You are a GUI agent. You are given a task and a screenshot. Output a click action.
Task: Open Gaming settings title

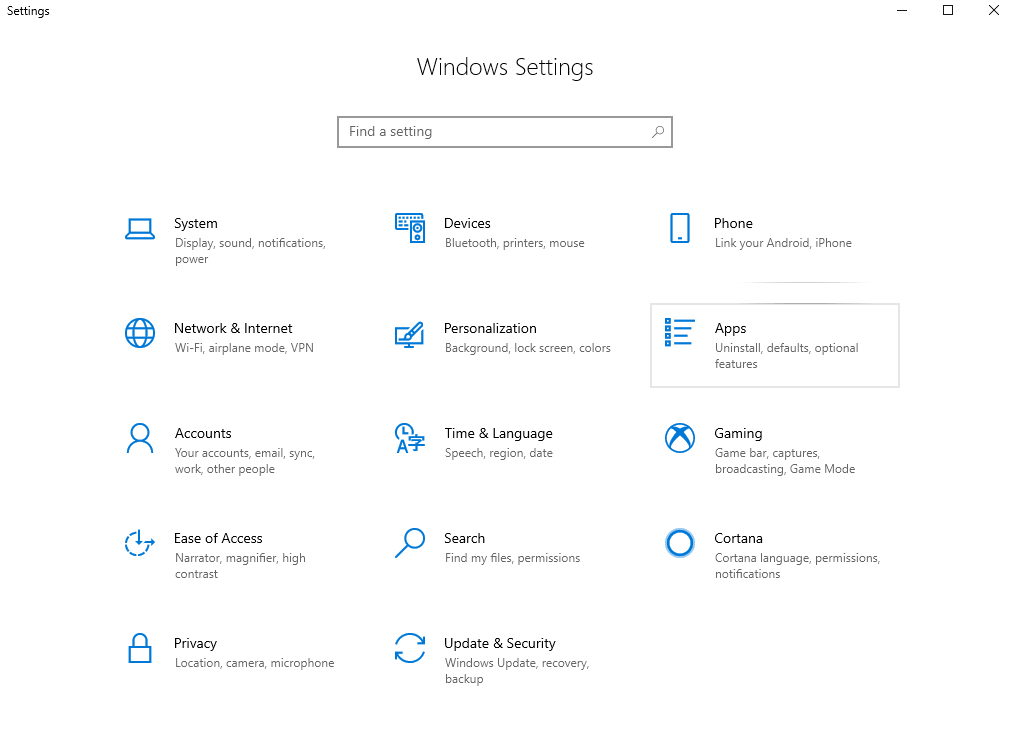tap(738, 434)
